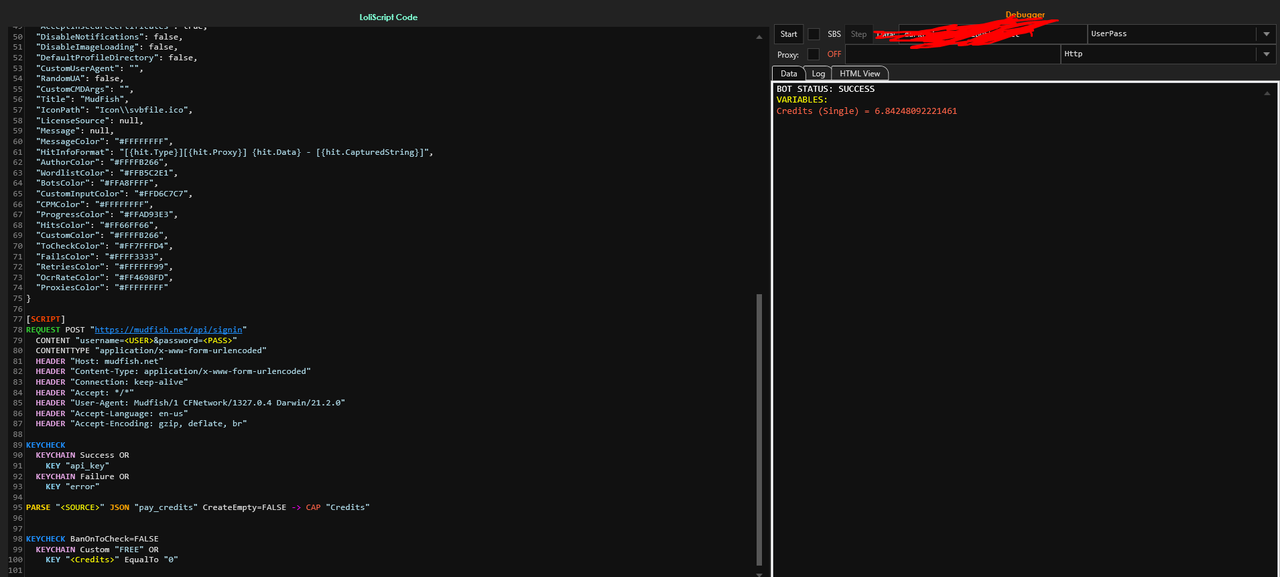Click the "ToCheckColor" setting line
The height and width of the screenshot is (577, 1280).
105,245
